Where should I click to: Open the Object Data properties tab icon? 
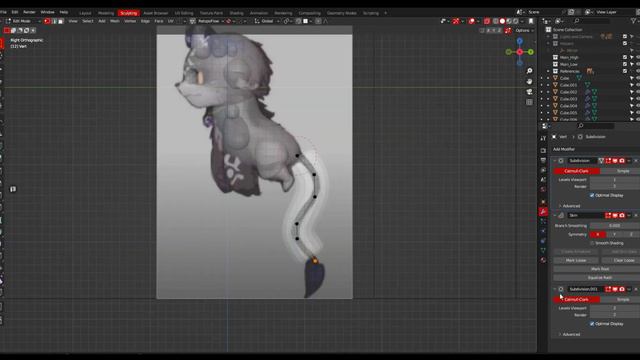pyautogui.click(x=543, y=250)
